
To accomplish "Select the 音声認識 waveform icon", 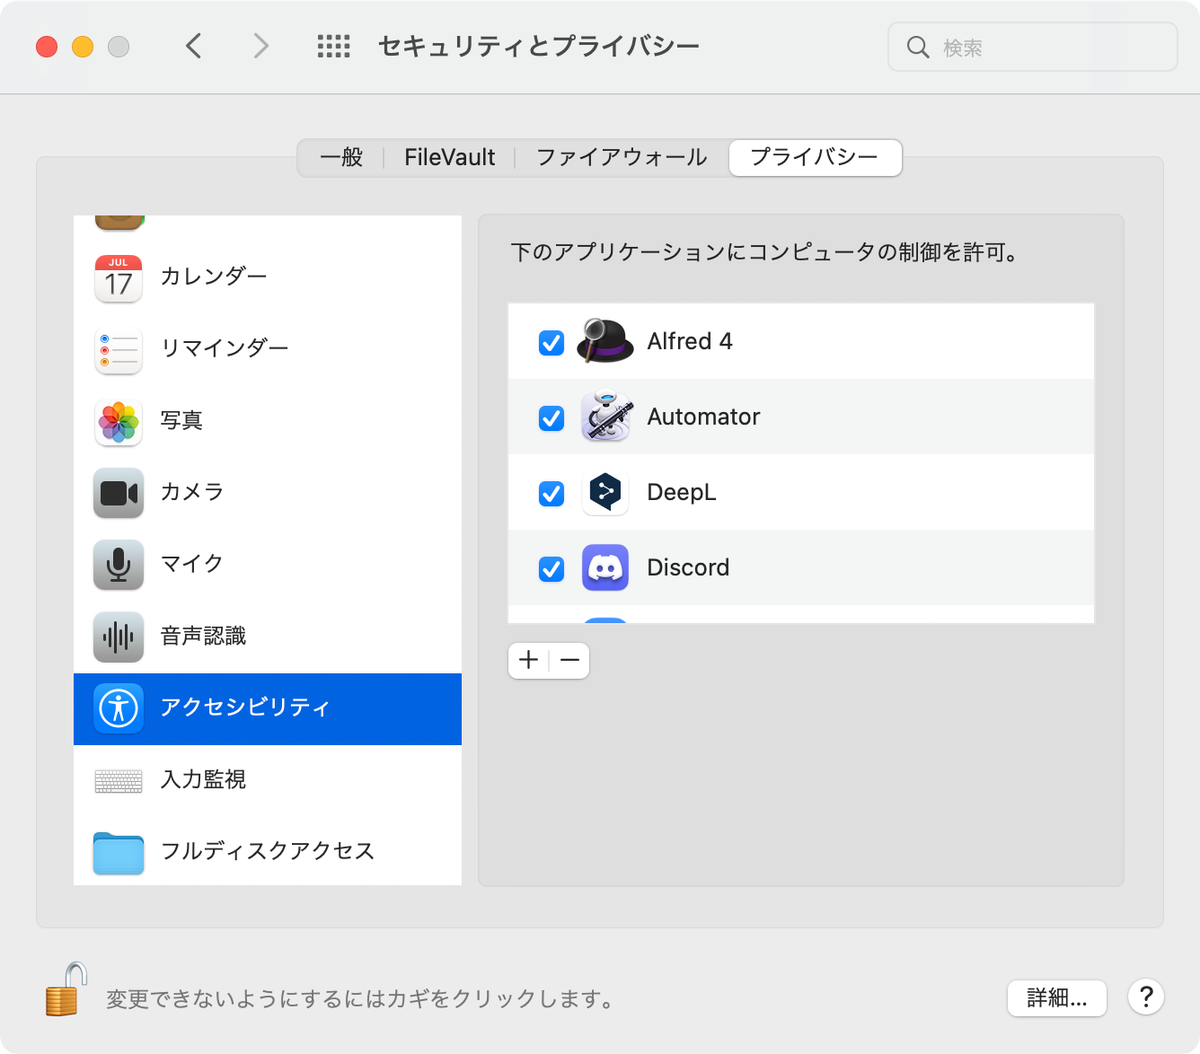I will (x=118, y=637).
